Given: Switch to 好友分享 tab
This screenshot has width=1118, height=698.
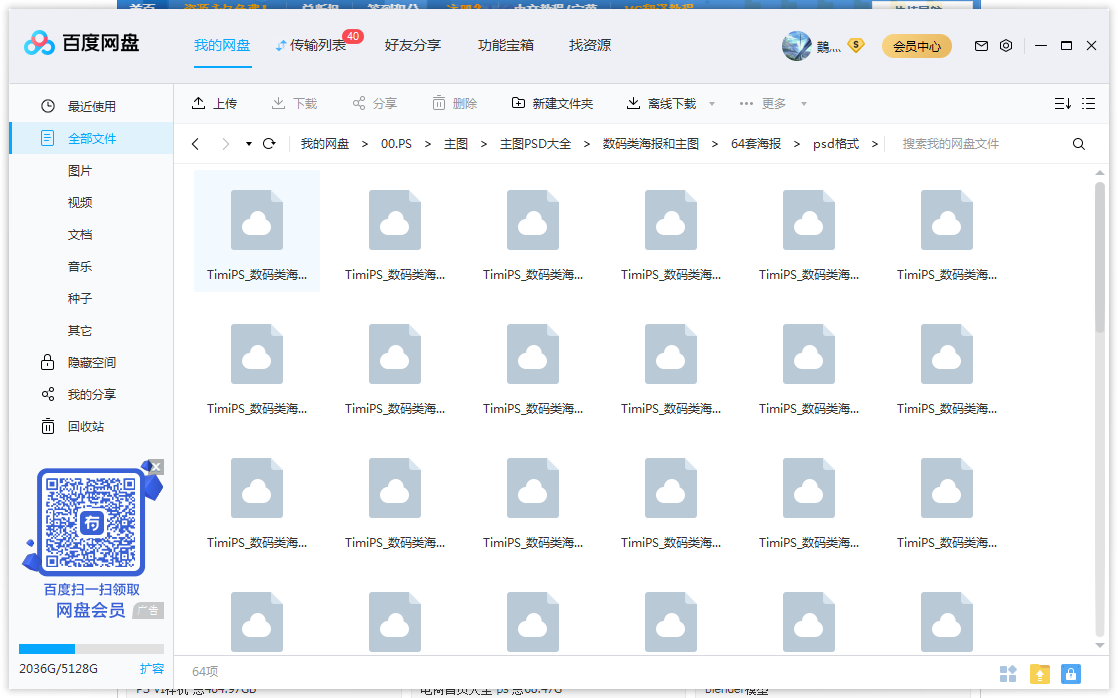Looking at the screenshot, I should (413, 46).
